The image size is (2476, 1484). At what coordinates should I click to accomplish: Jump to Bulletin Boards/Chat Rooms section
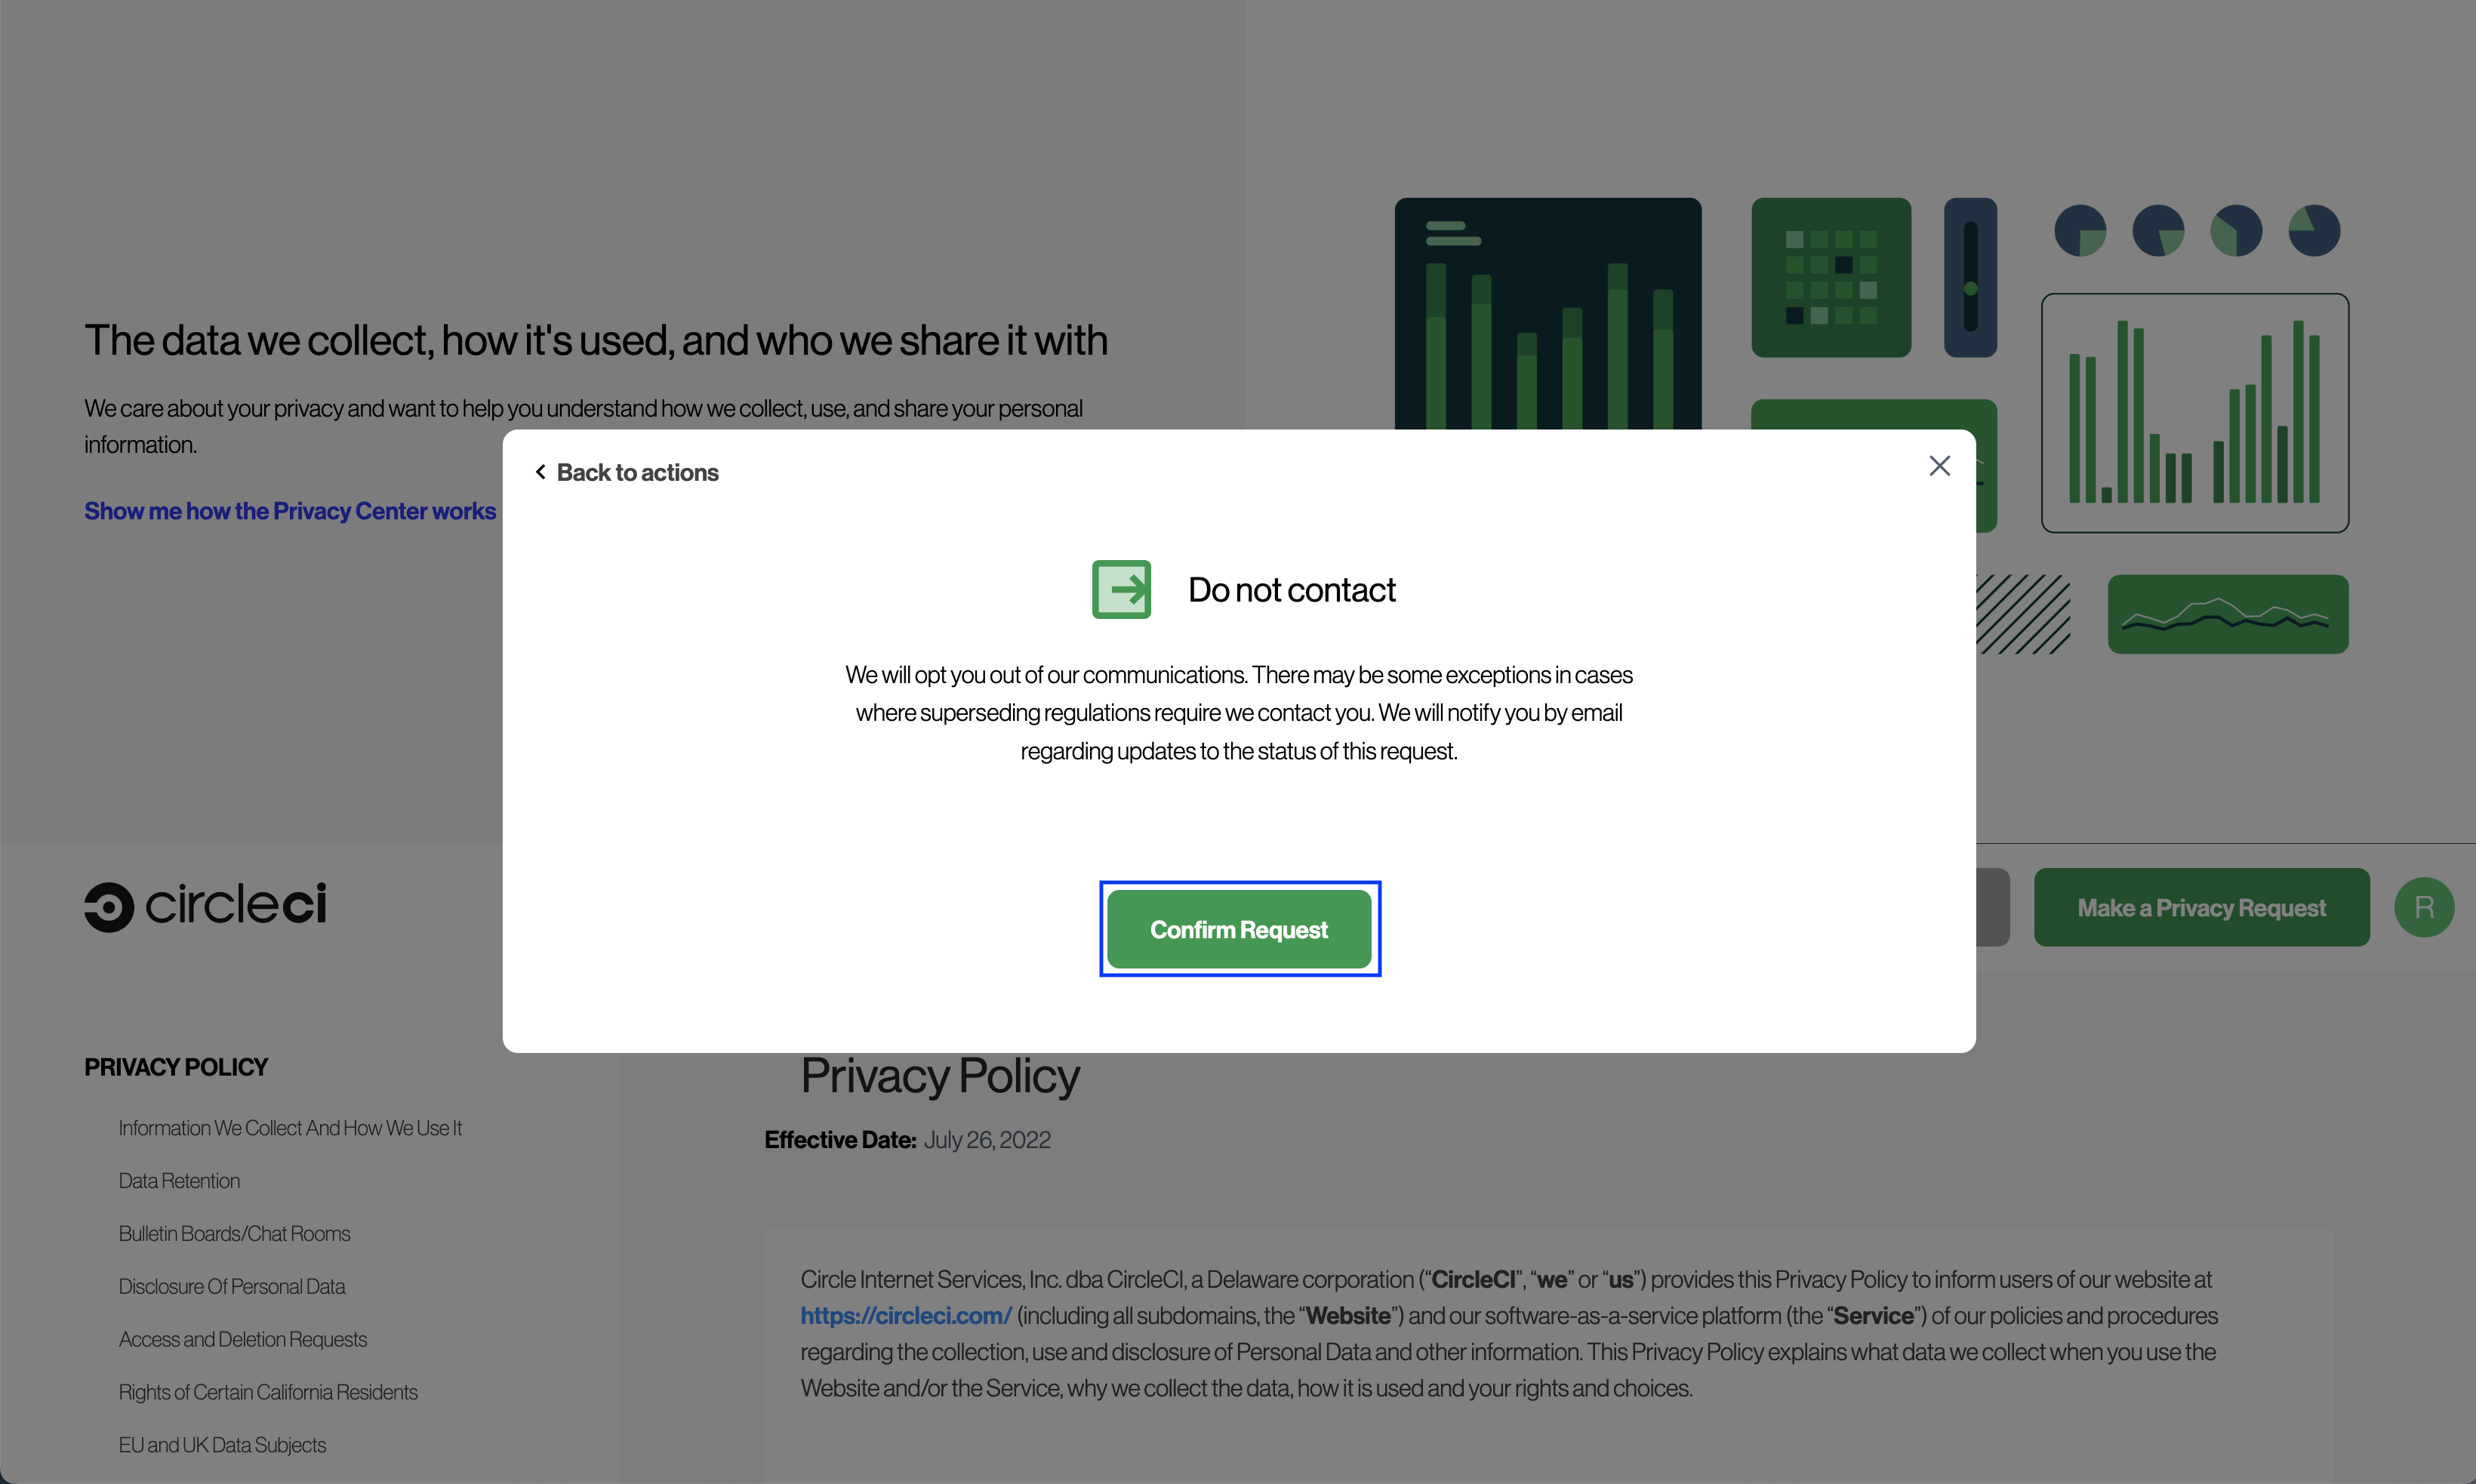pos(234,1234)
